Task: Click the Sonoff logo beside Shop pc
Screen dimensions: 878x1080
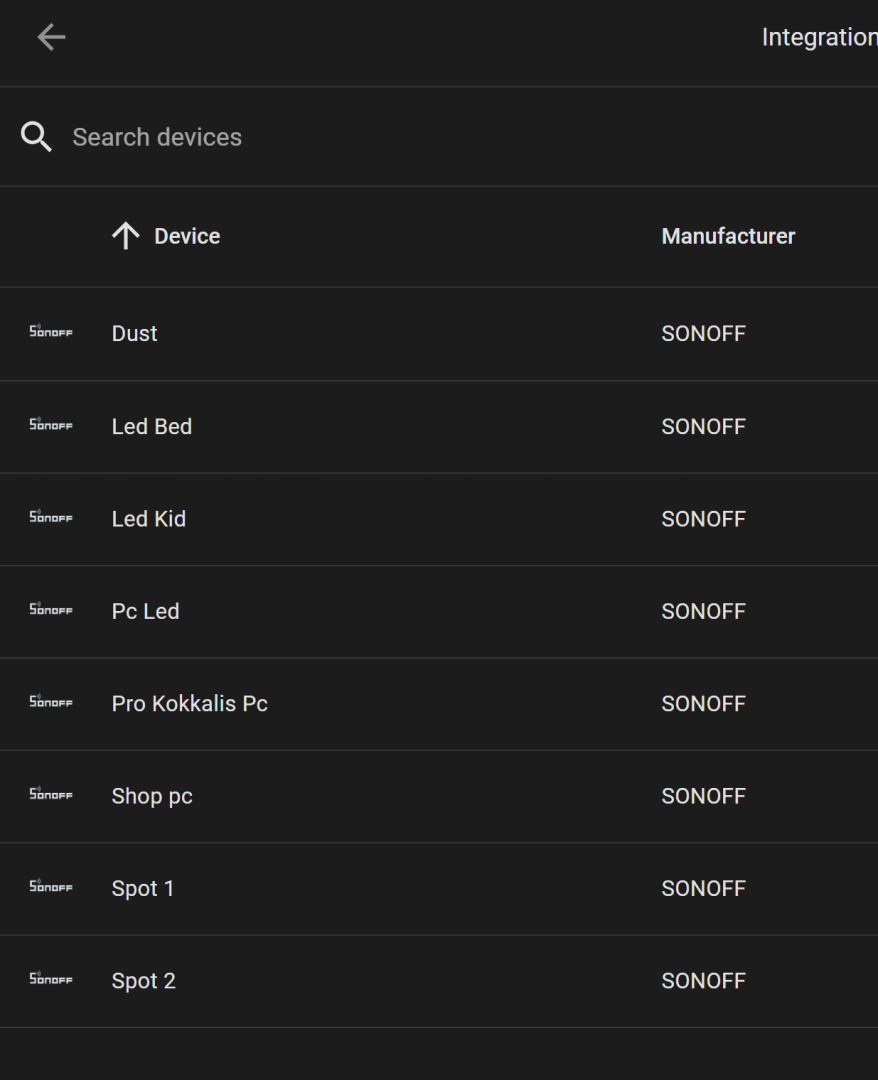Action: tap(51, 793)
